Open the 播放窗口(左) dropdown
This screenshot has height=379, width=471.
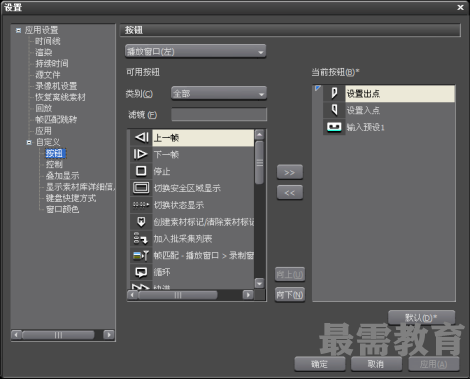[x=195, y=51]
